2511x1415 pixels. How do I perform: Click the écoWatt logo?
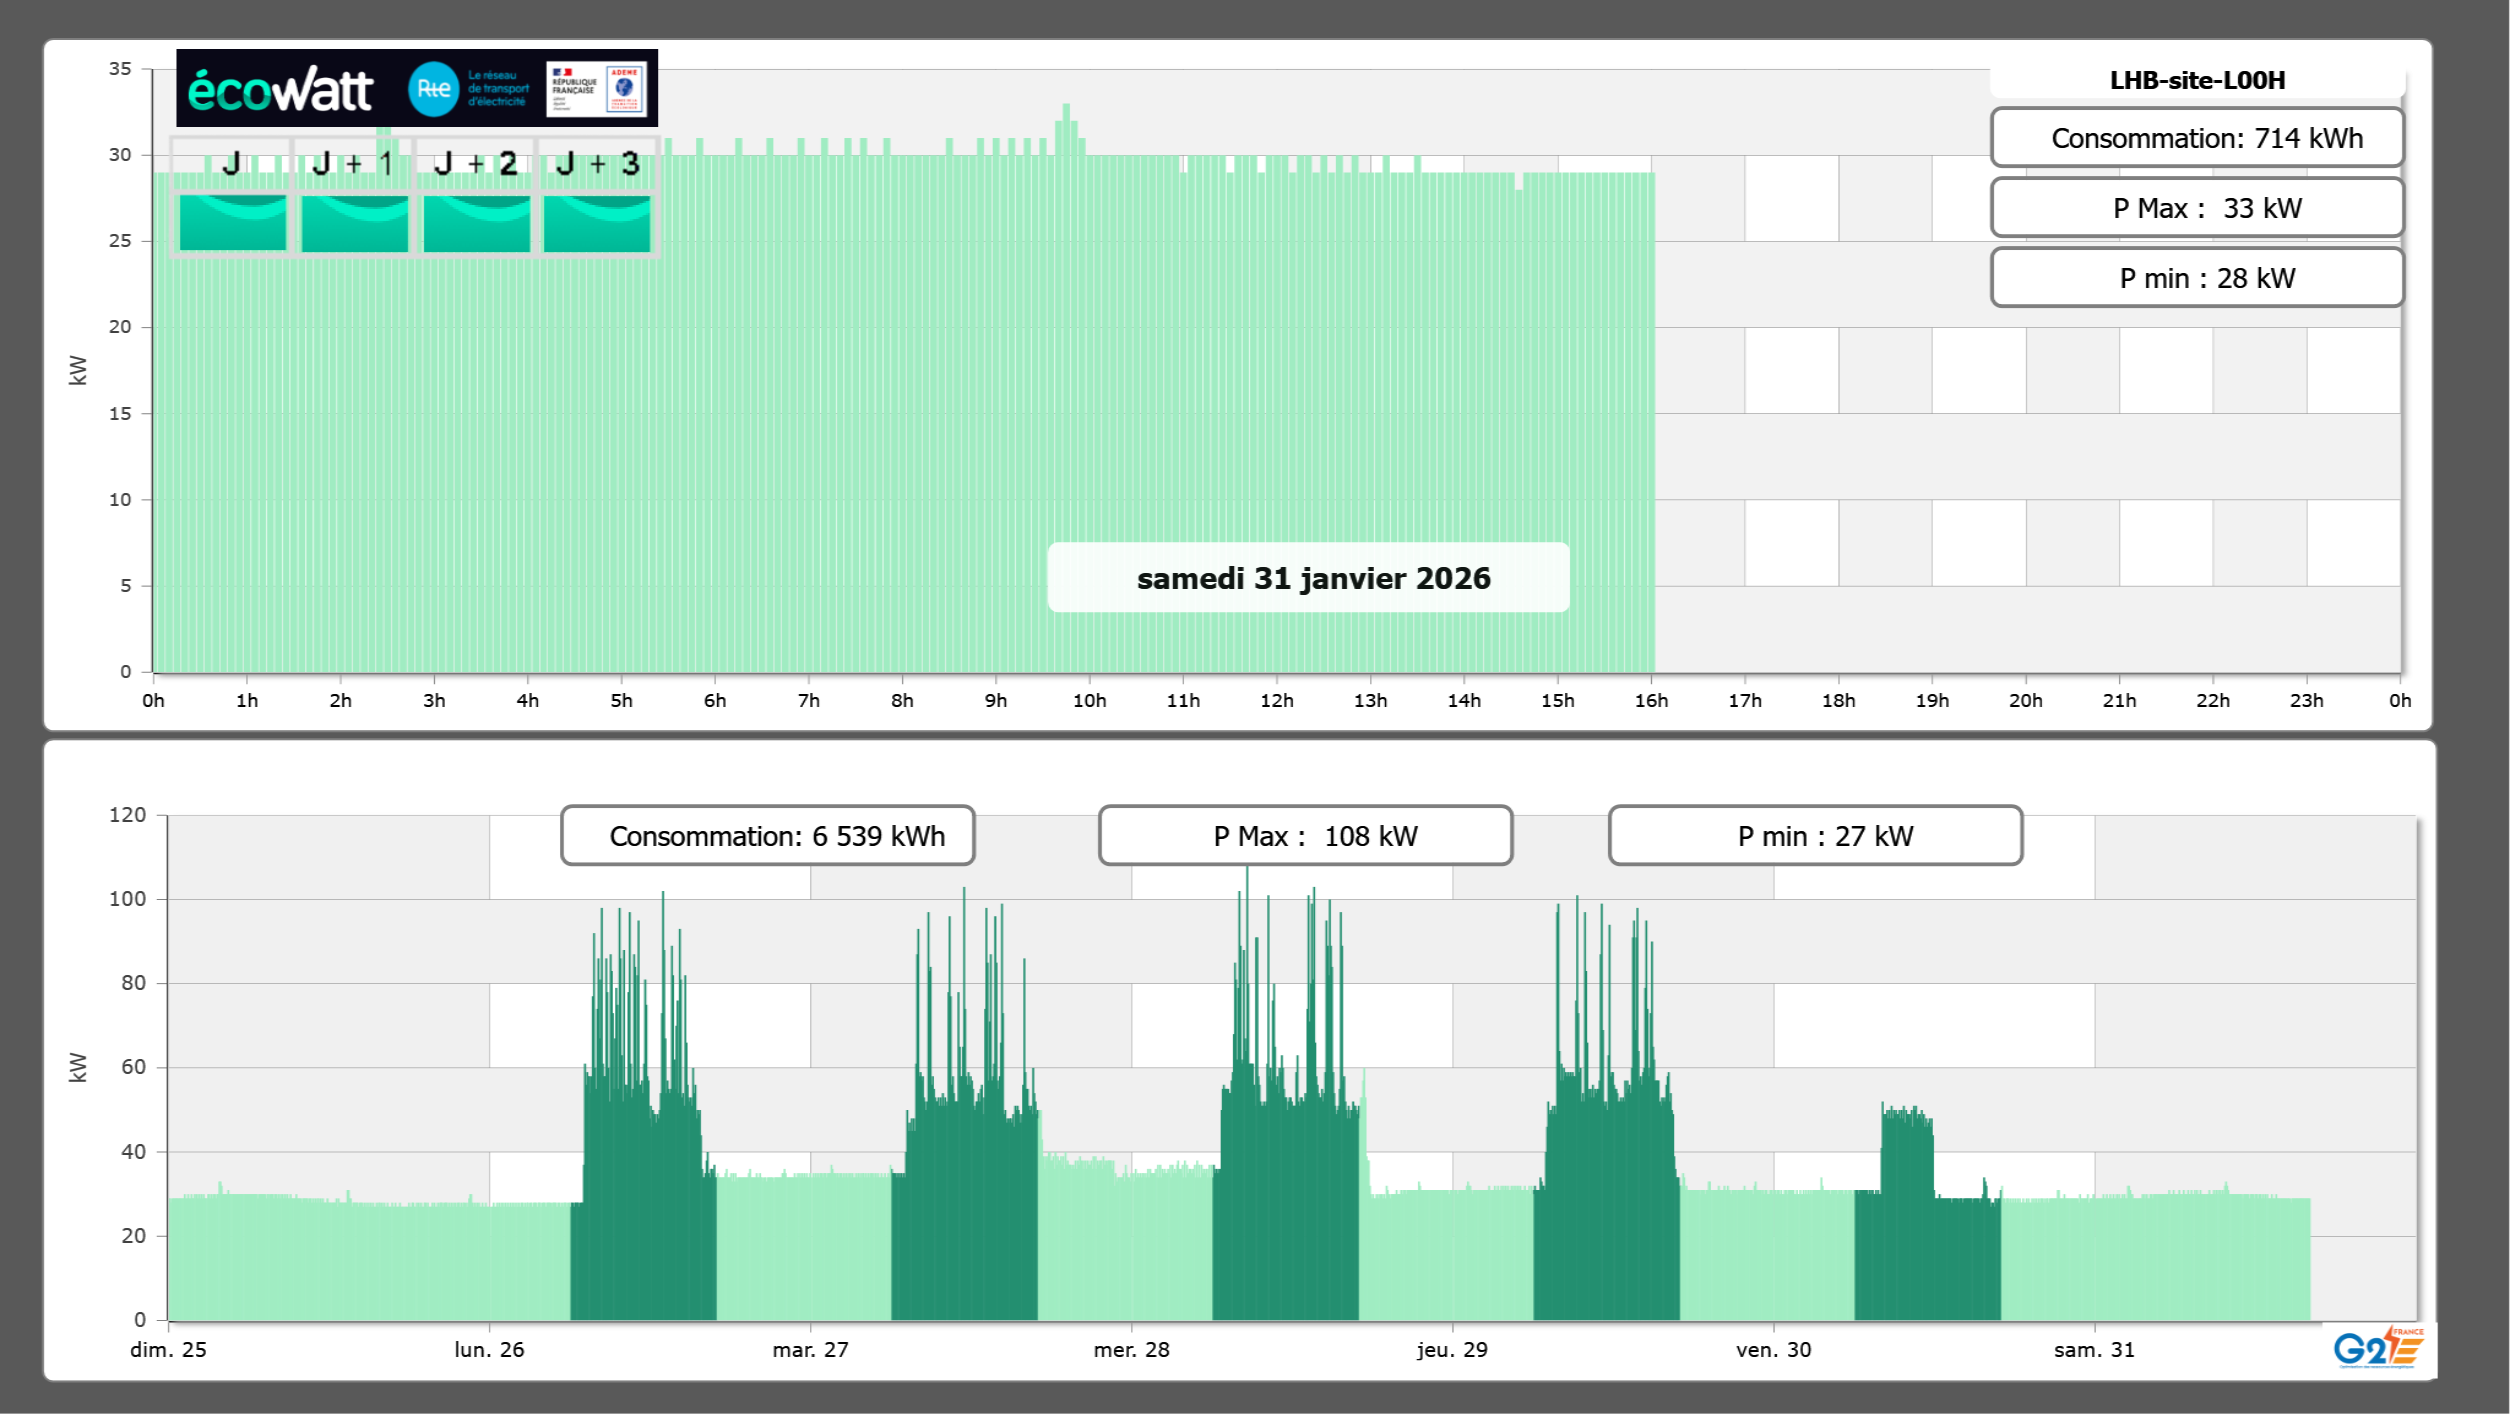click(280, 90)
